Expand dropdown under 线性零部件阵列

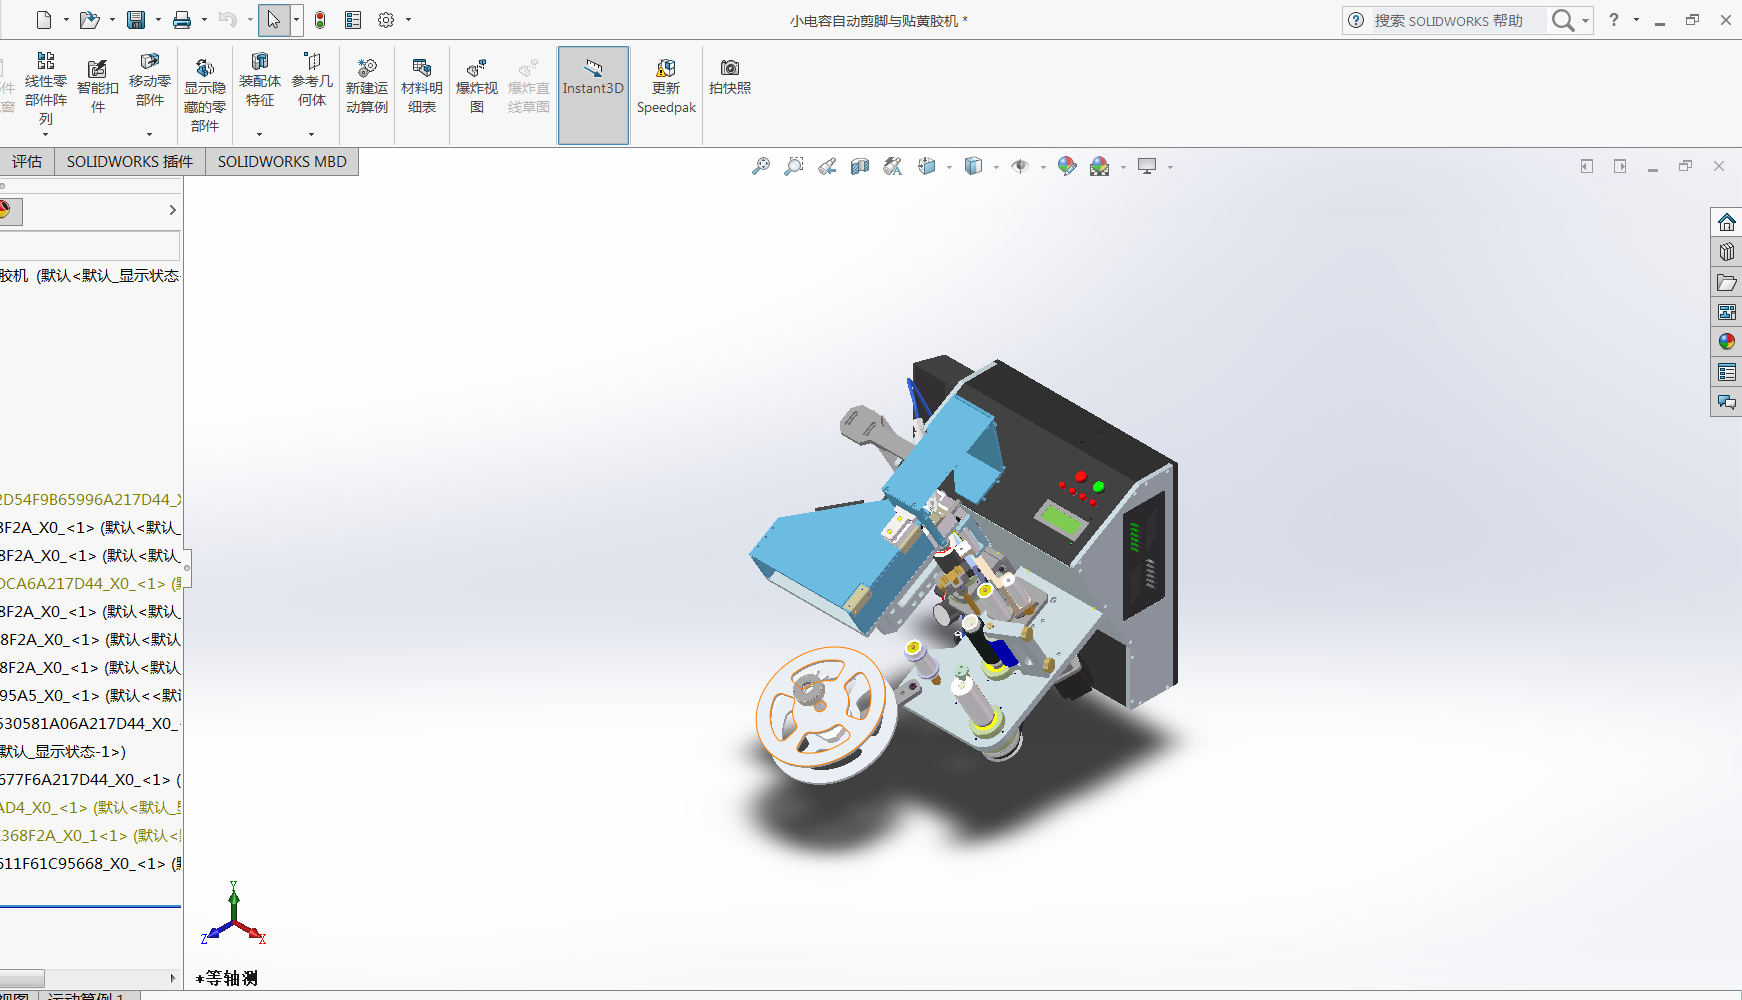pos(46,134)
